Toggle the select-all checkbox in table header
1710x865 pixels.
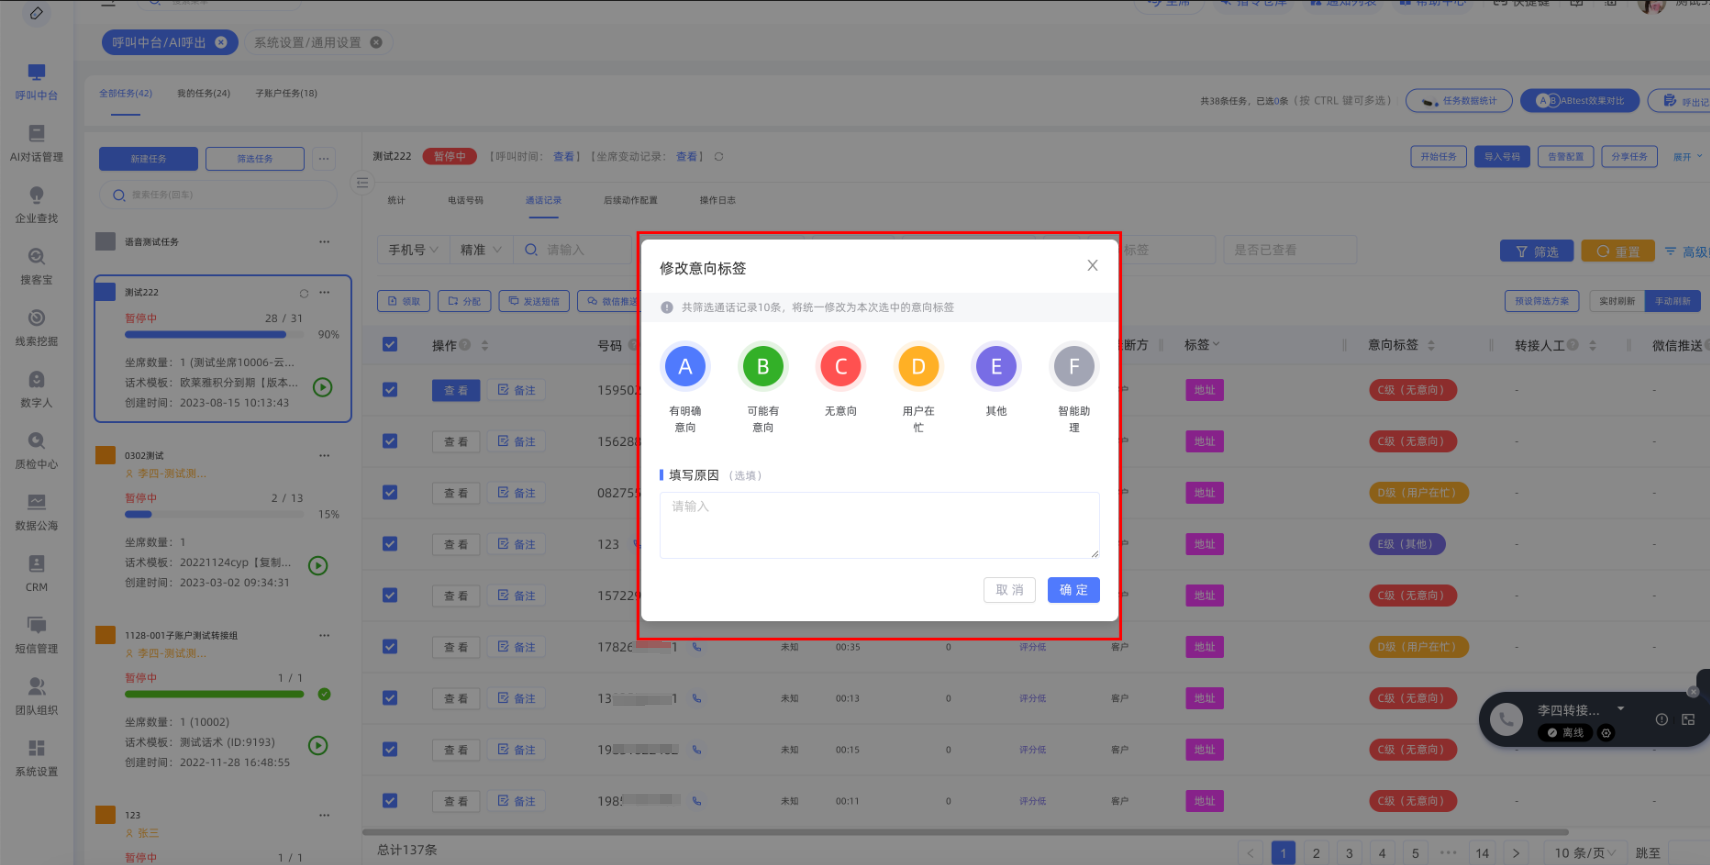tap(390, 345)
